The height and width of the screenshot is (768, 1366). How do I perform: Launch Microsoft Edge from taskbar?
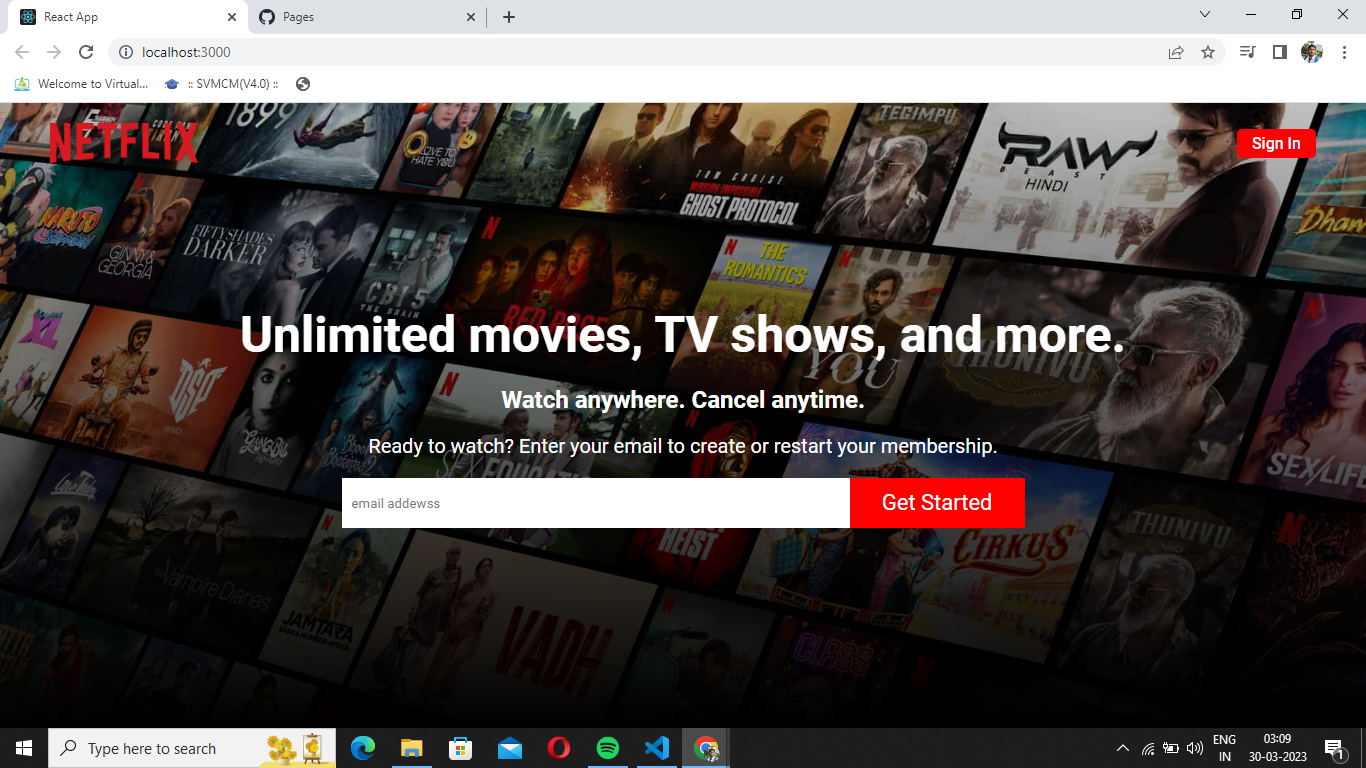(362, 748)
